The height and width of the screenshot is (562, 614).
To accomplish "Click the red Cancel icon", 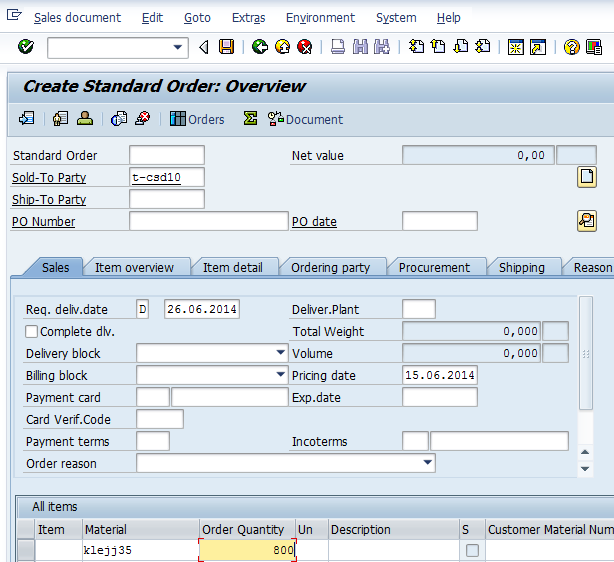I will [x=305, y=47].
